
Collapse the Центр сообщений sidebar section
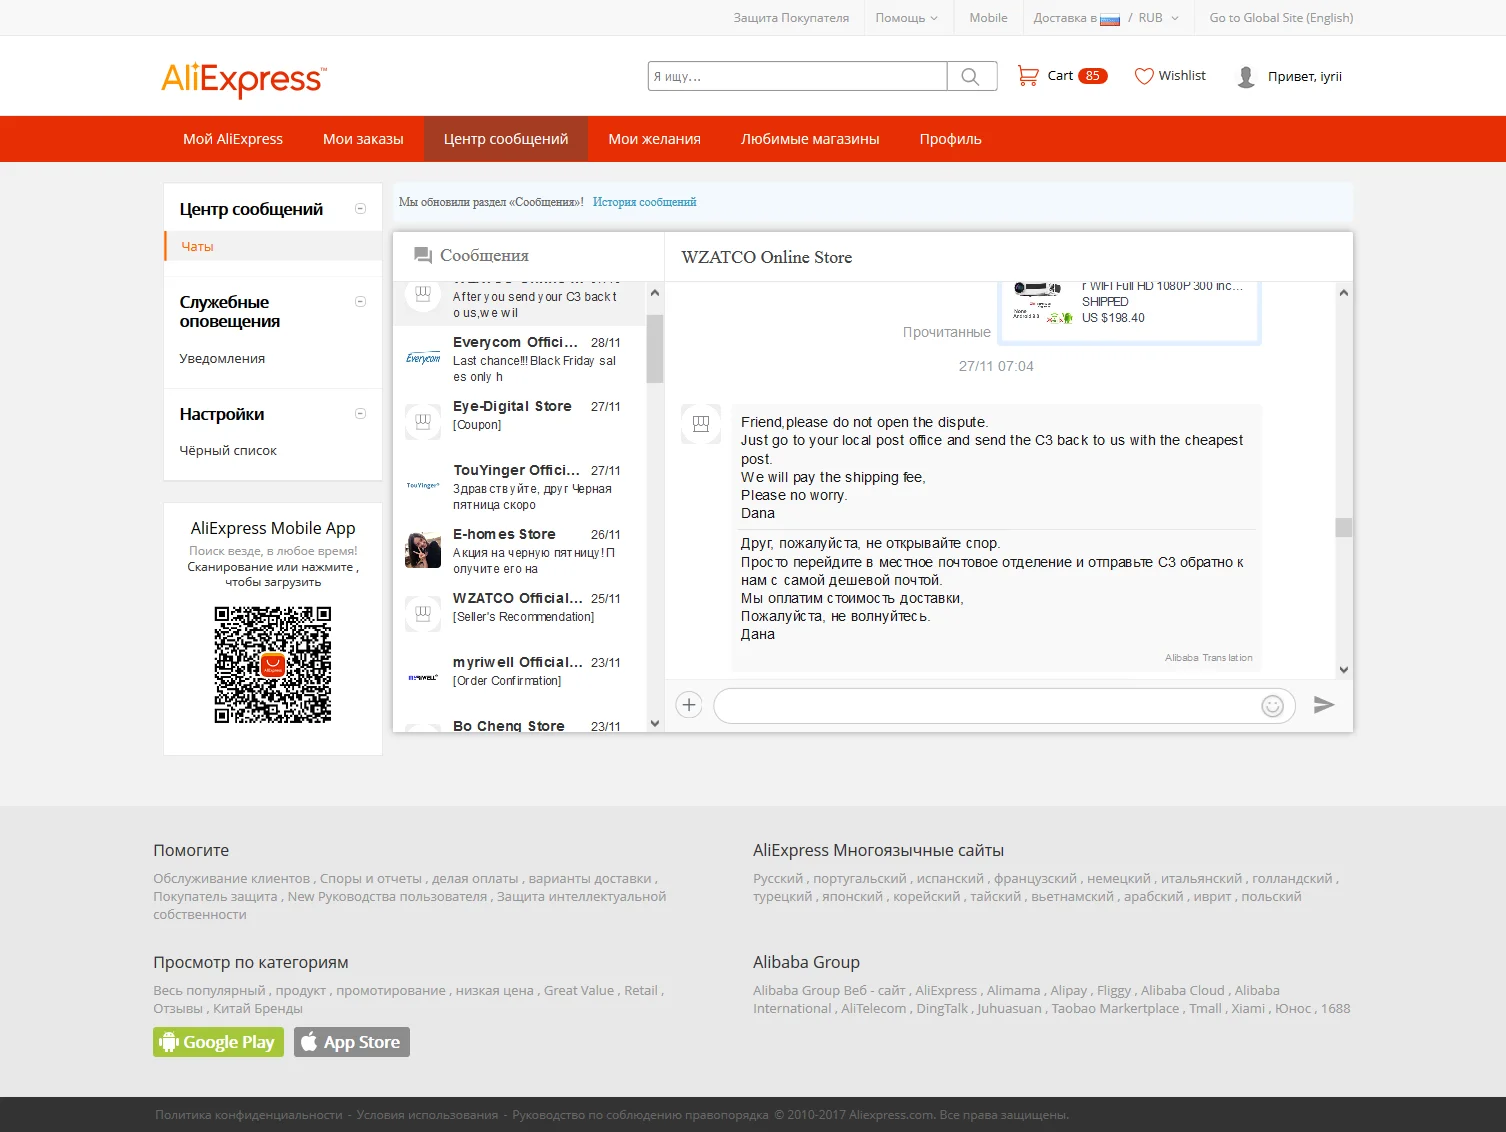[x=361, y=209]
